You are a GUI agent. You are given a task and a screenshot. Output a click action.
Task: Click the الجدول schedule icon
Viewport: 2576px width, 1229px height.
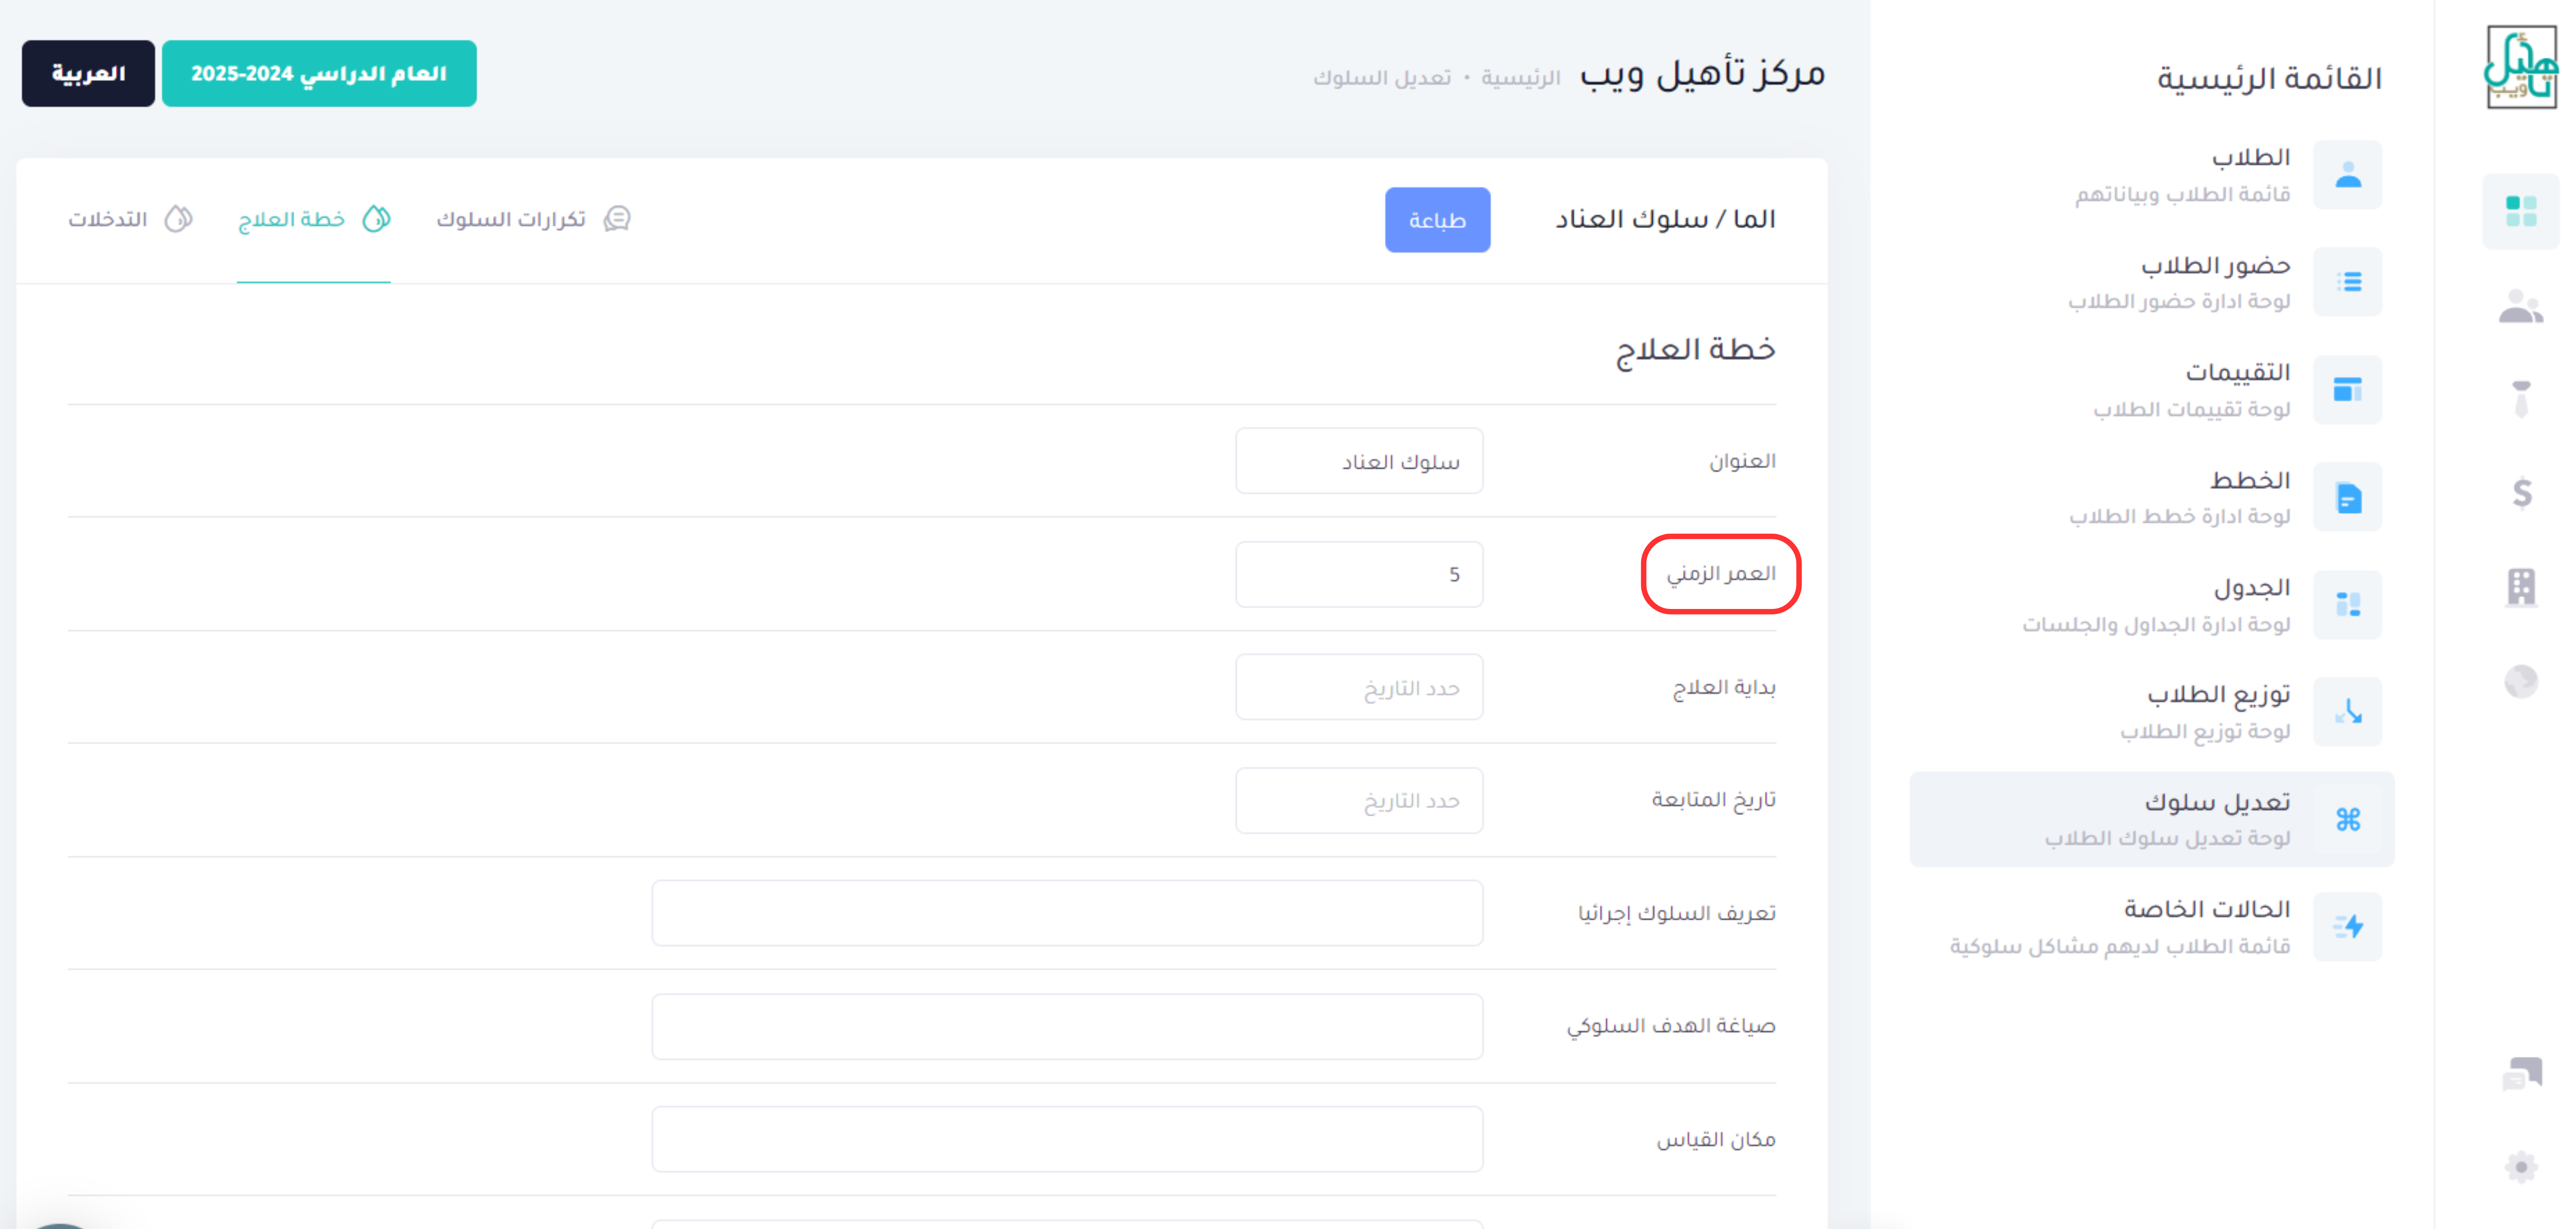point(2348,604)
